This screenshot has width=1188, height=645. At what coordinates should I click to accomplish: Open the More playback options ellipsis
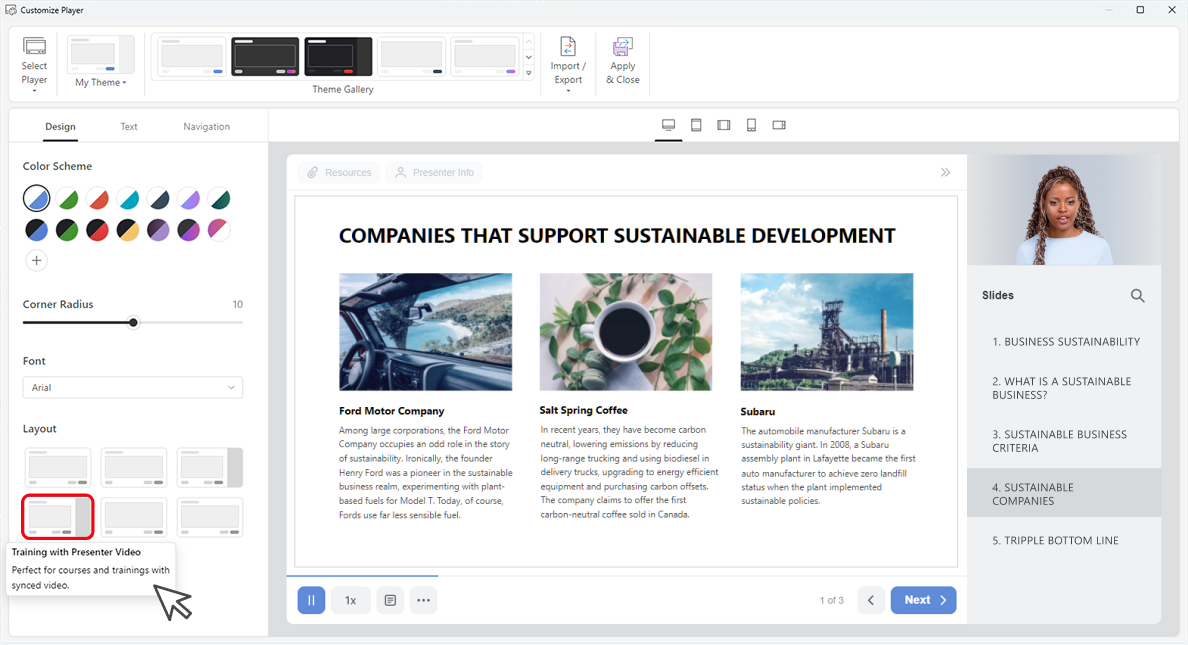[x=423, y=600]
